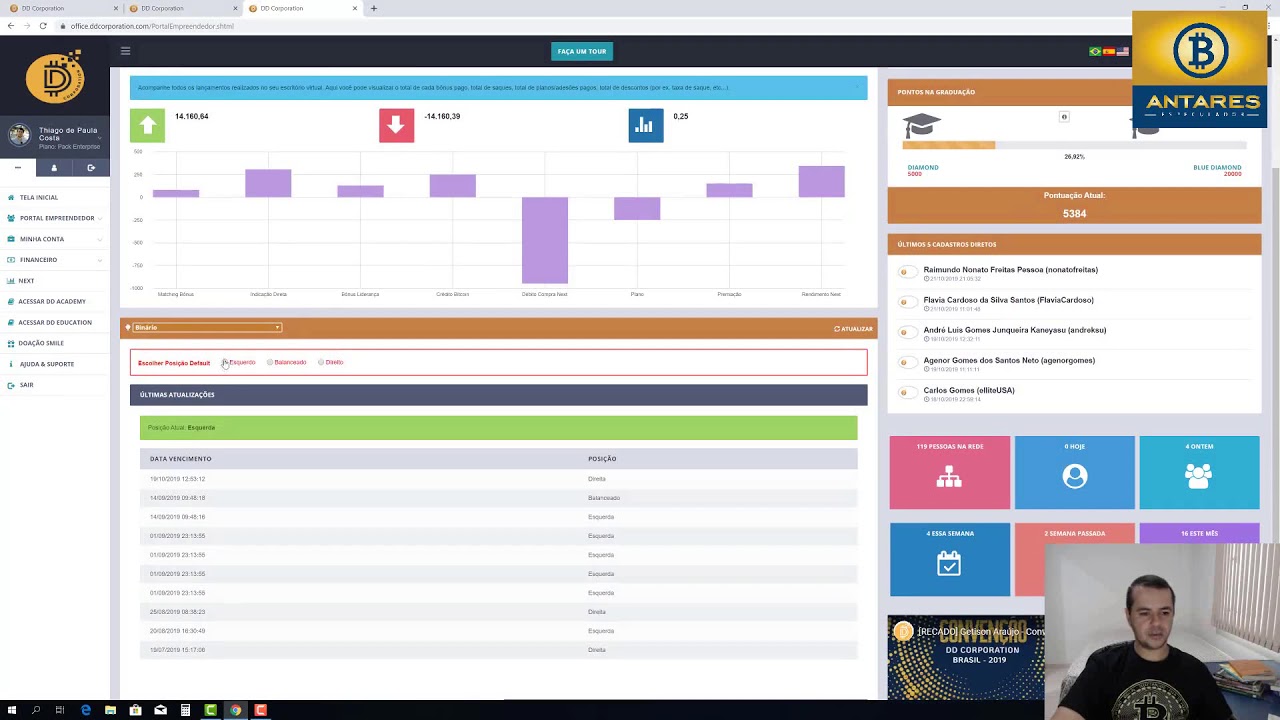Open Carlos Gomes (elliteUSA) entry
The image size is (1280, 720).
click(969, 390)
